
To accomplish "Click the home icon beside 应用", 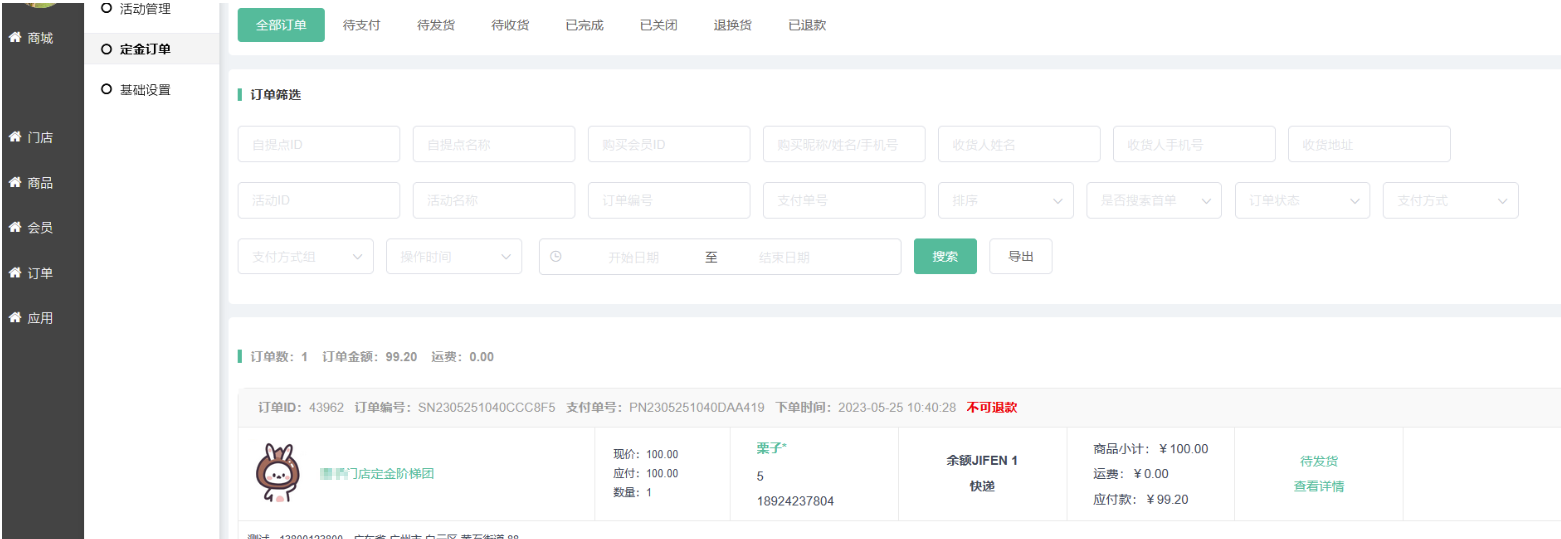I will (15, 318).
